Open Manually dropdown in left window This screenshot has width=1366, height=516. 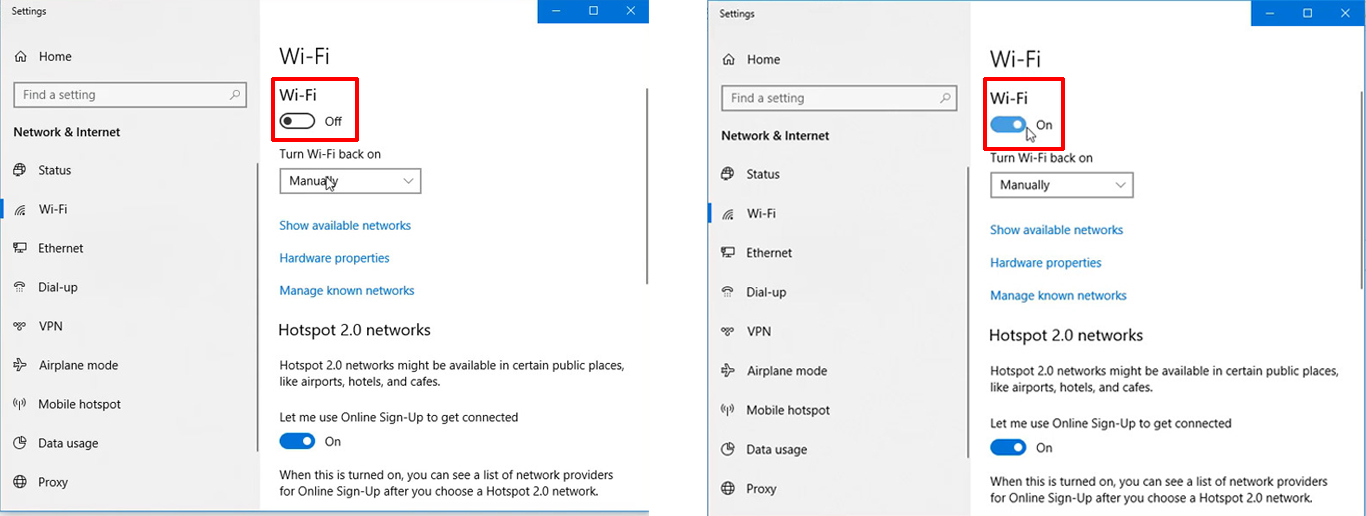(350, 181)
